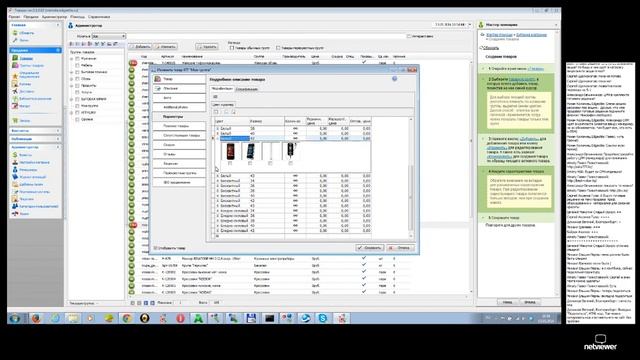
Task: Open SEO продвижение section in dialog
Action: pyautogui.click(x=179, y=182)
